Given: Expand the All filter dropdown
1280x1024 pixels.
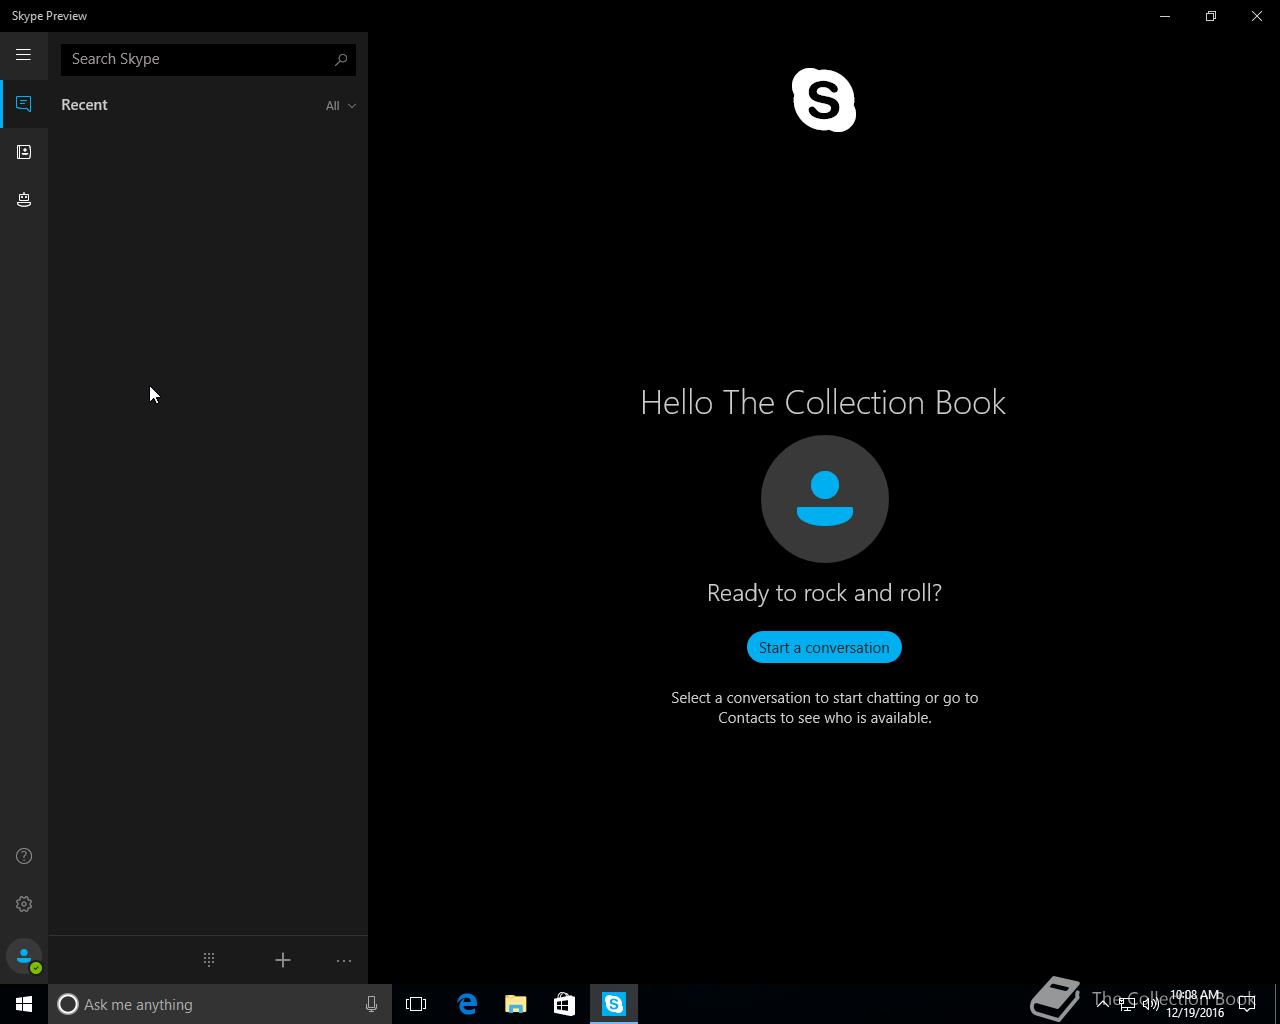Looking at the screenshot, I should click(340, 105).
